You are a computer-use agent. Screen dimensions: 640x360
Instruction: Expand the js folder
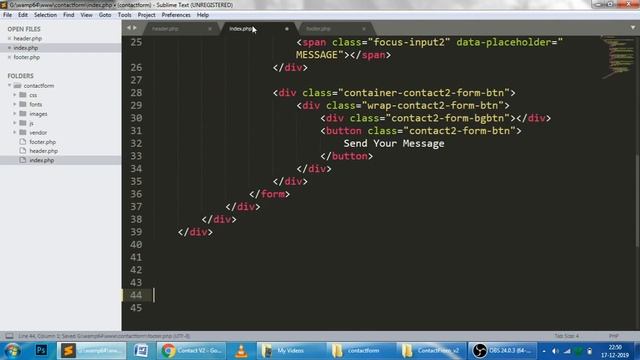(15, 123)
